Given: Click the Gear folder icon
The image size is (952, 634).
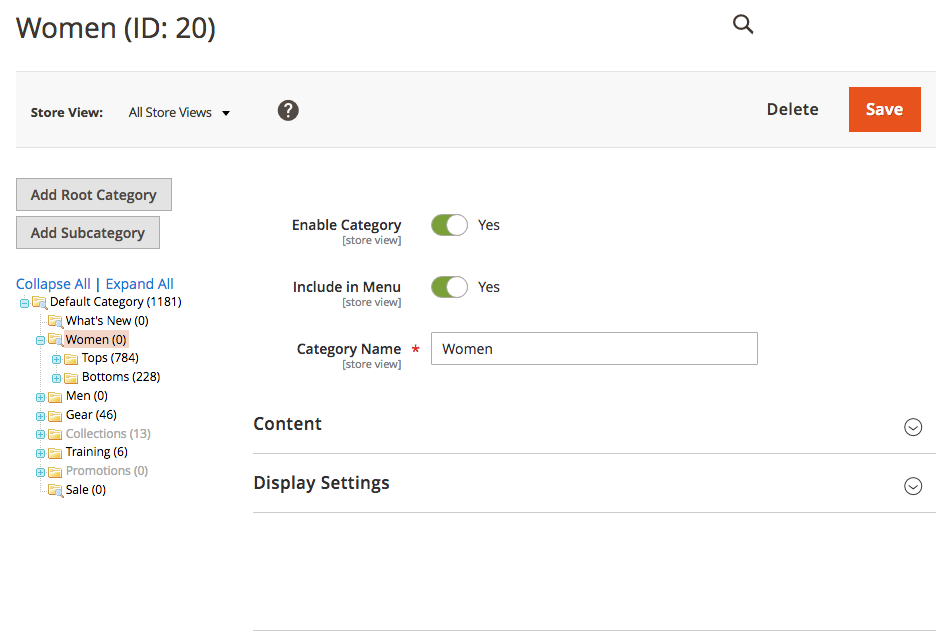Looking at the screenshot, I should [x=55, y=416].
